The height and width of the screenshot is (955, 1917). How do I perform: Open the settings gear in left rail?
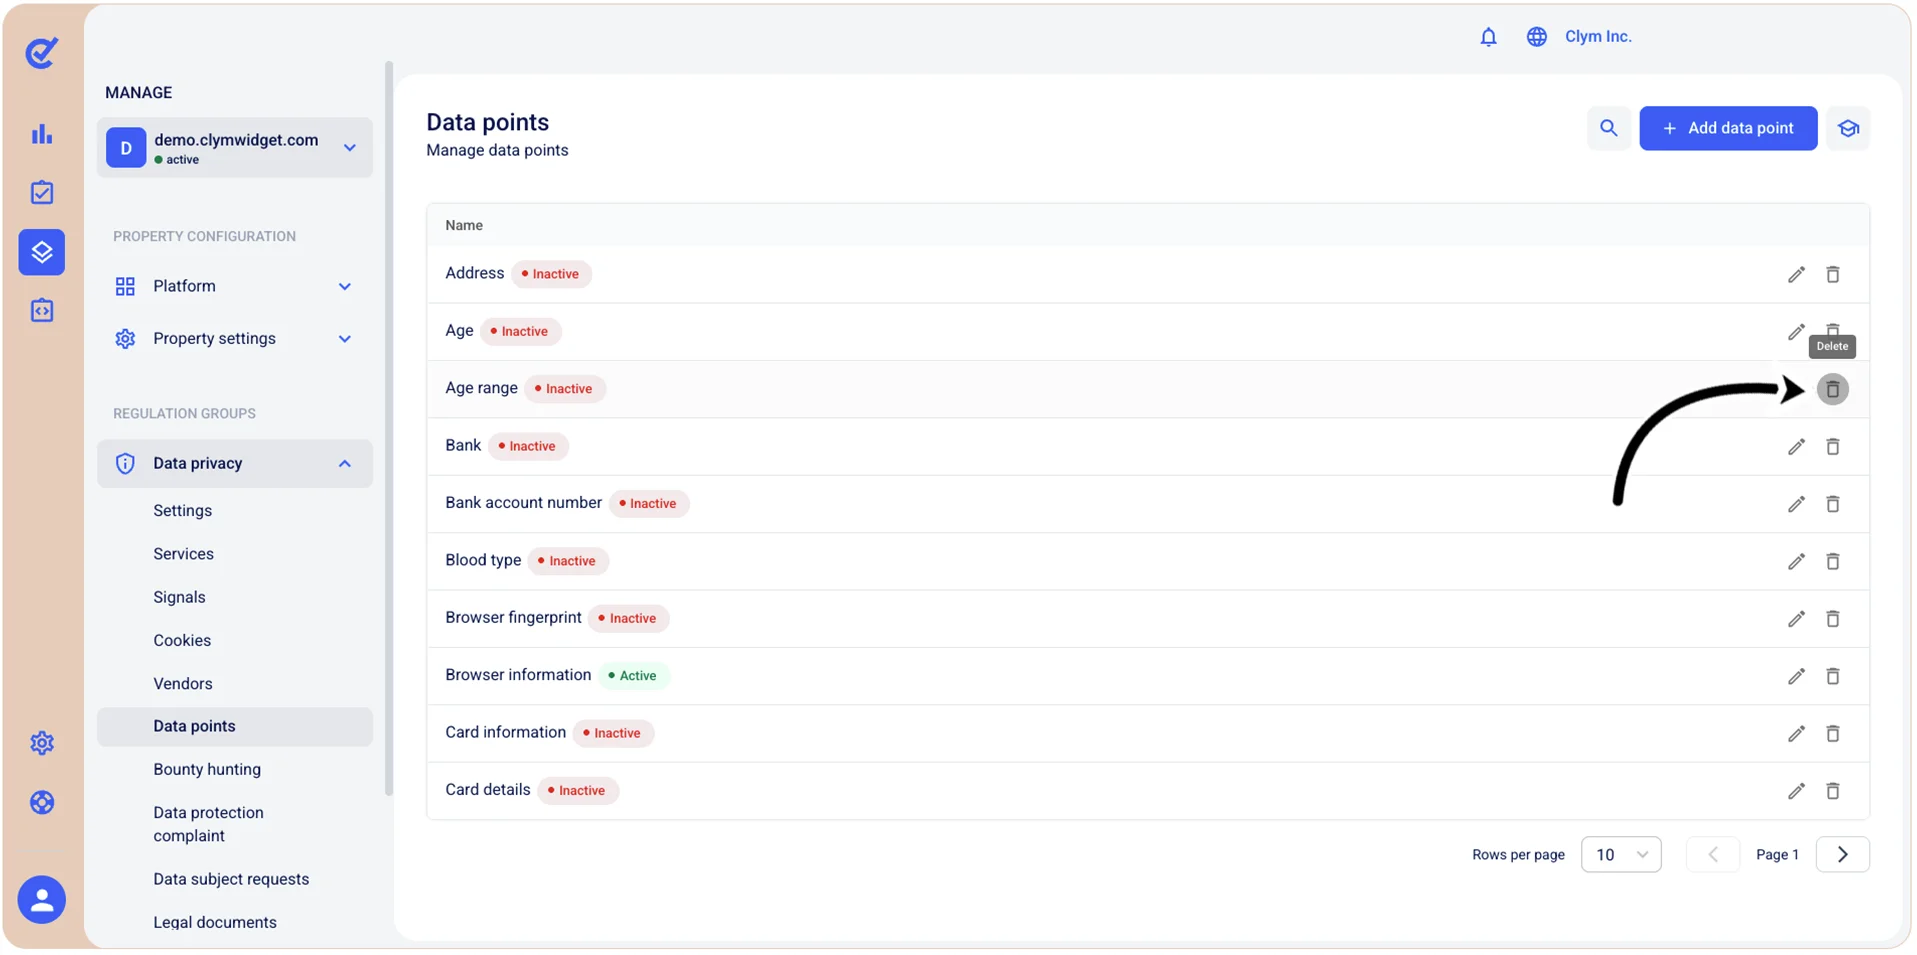pos(41,743)
